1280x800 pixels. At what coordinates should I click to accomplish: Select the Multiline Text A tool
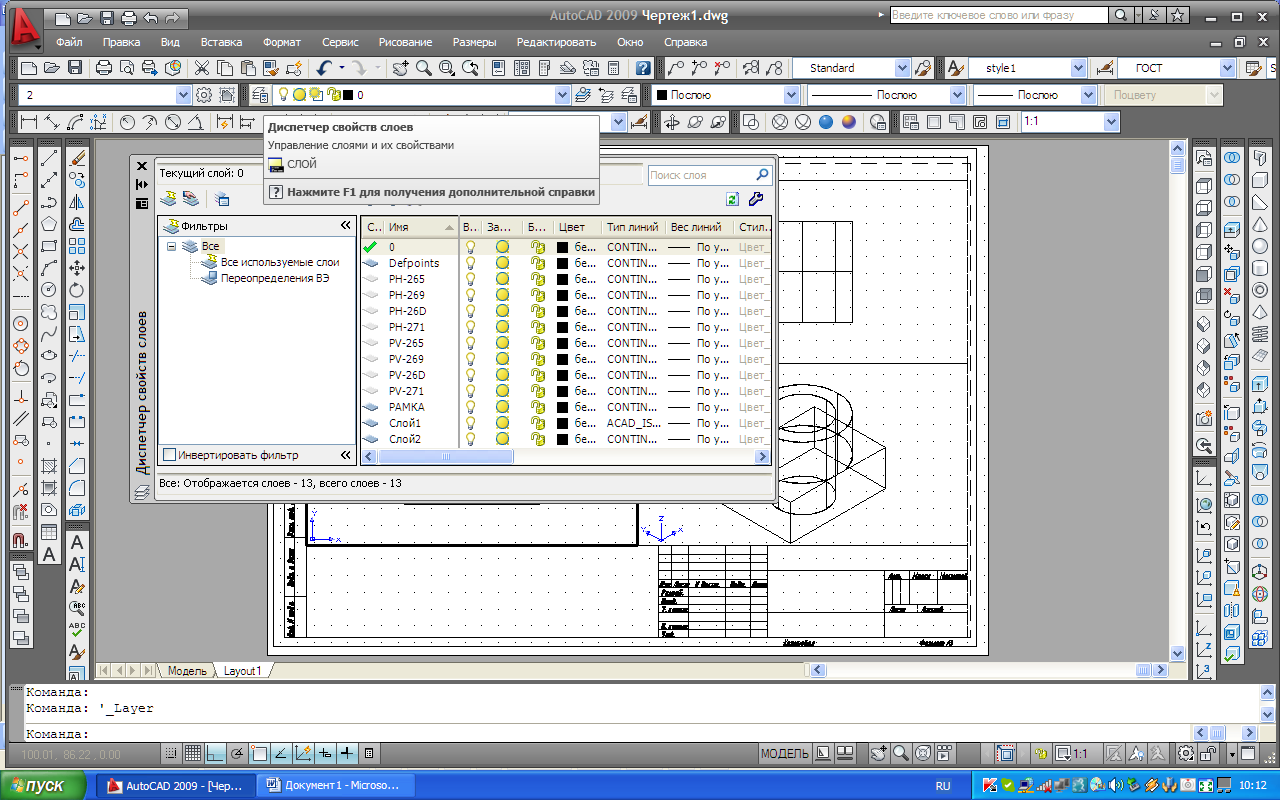coord(49,555)
